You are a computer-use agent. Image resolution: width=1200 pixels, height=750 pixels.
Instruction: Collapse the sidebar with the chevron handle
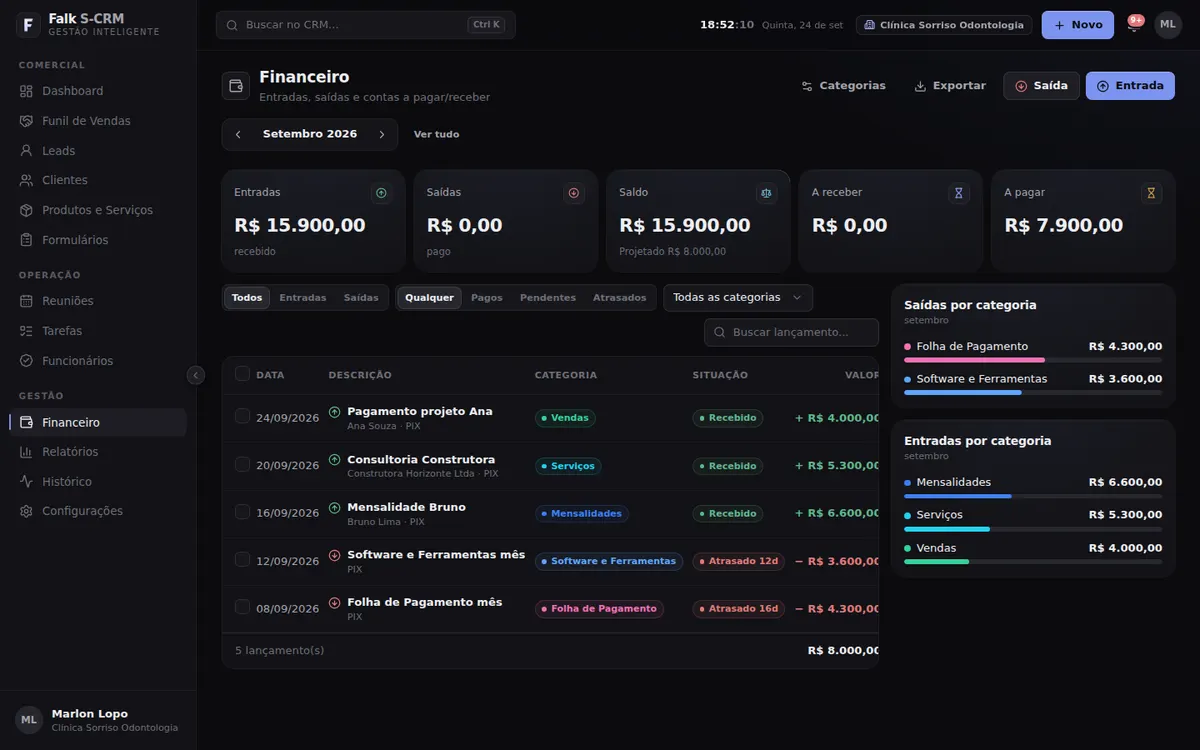pyautogui.click(x=196, y=375)
